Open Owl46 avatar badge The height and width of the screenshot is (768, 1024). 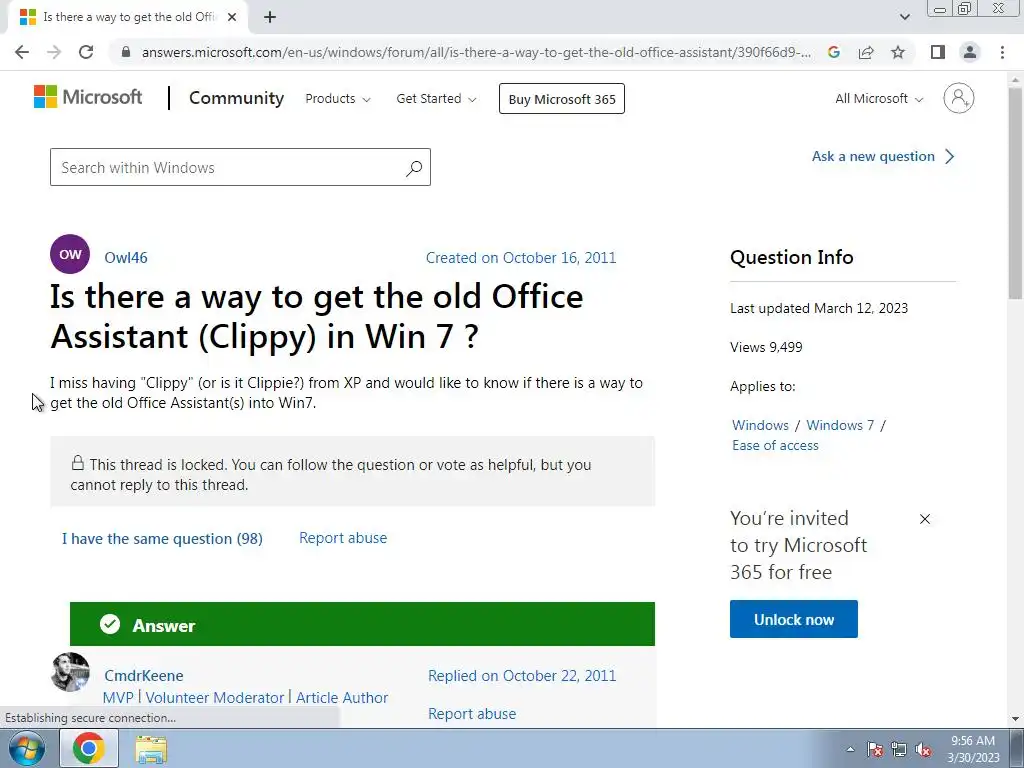(x=70, y=254)
